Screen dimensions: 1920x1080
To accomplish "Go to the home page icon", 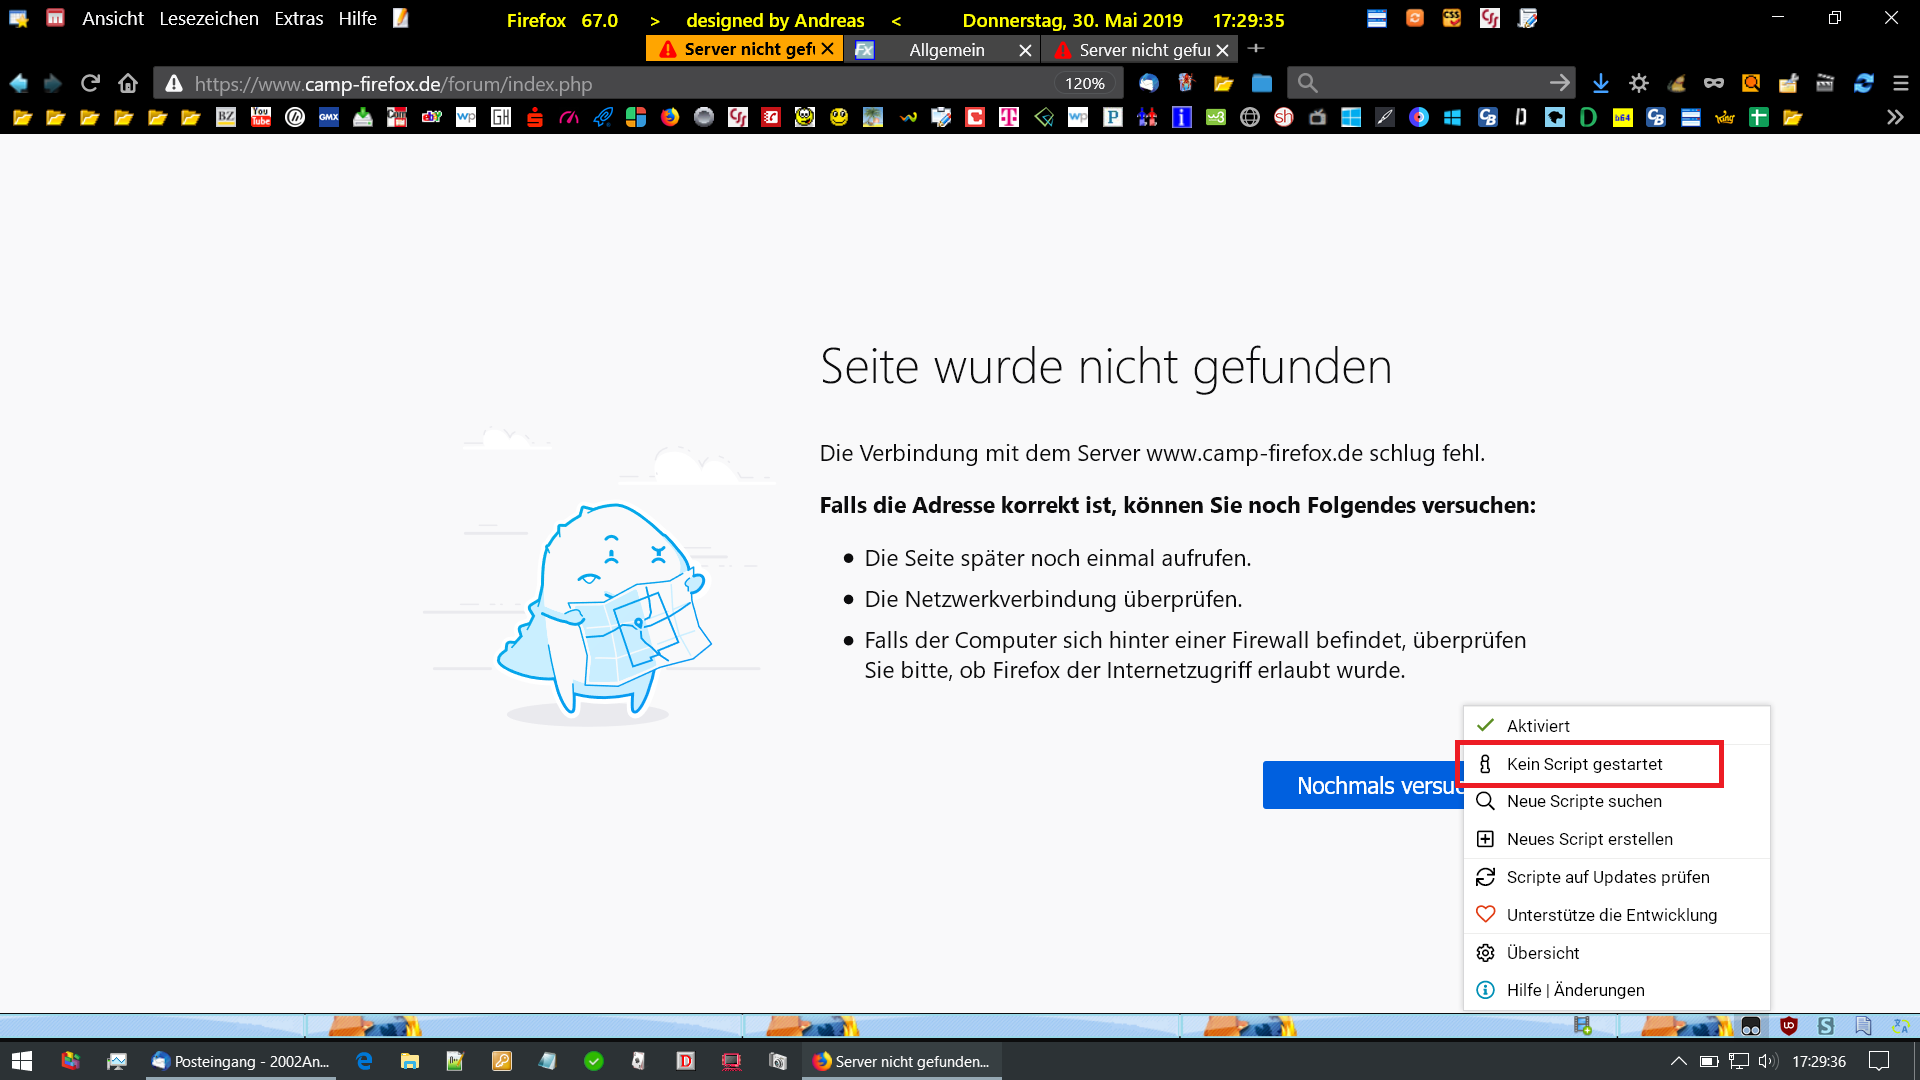I will 127,83.
